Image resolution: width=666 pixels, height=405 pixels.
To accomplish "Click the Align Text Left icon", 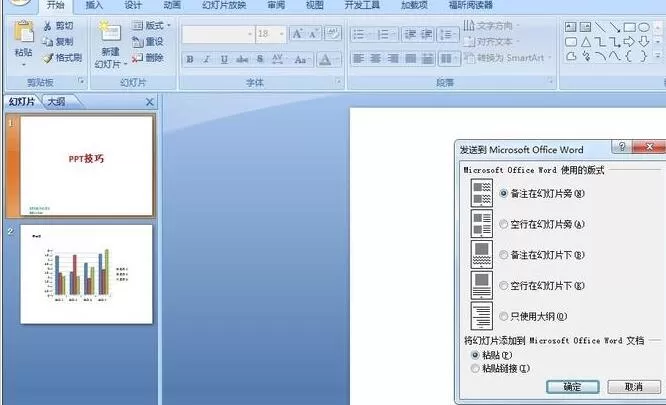I will (358, 58).
